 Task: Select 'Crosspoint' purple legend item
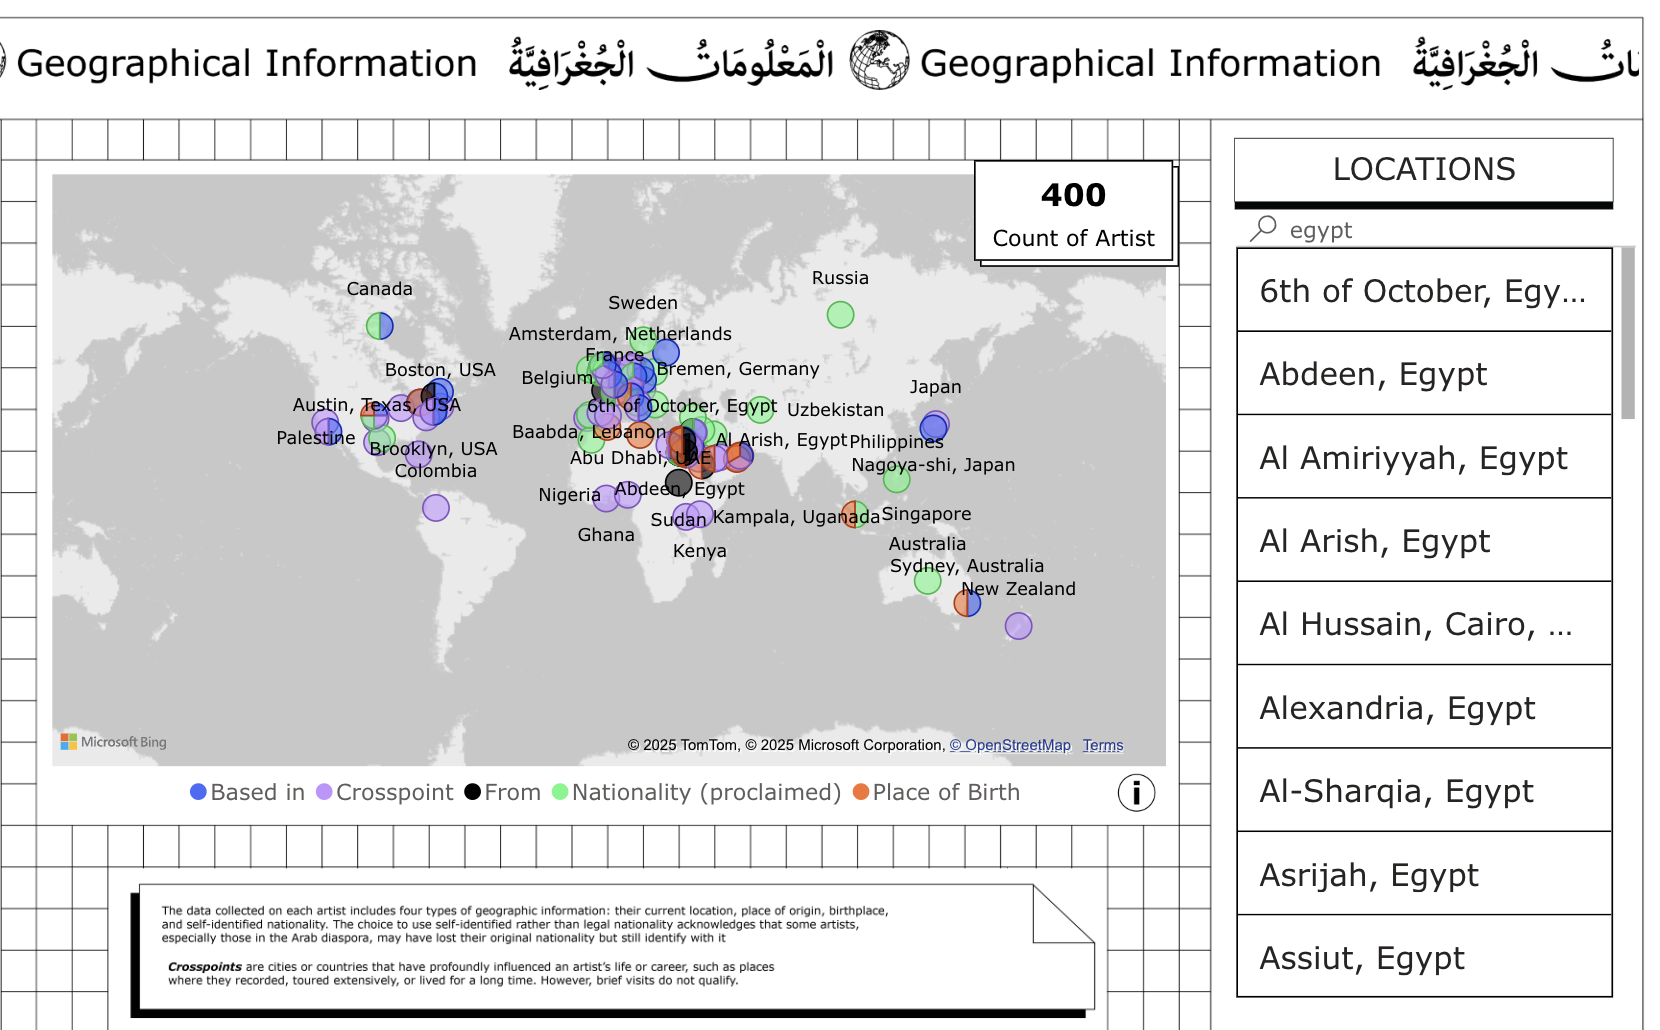coord(385,792)
